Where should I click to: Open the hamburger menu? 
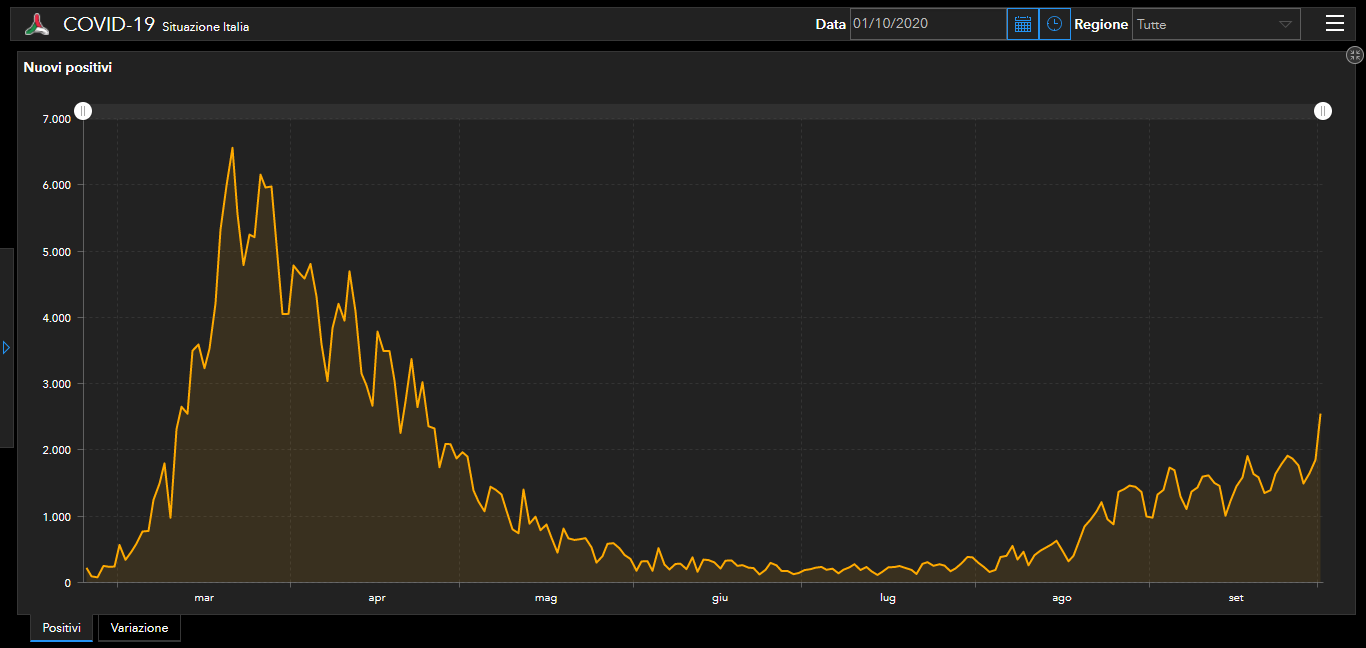(x=1334, y=24)
